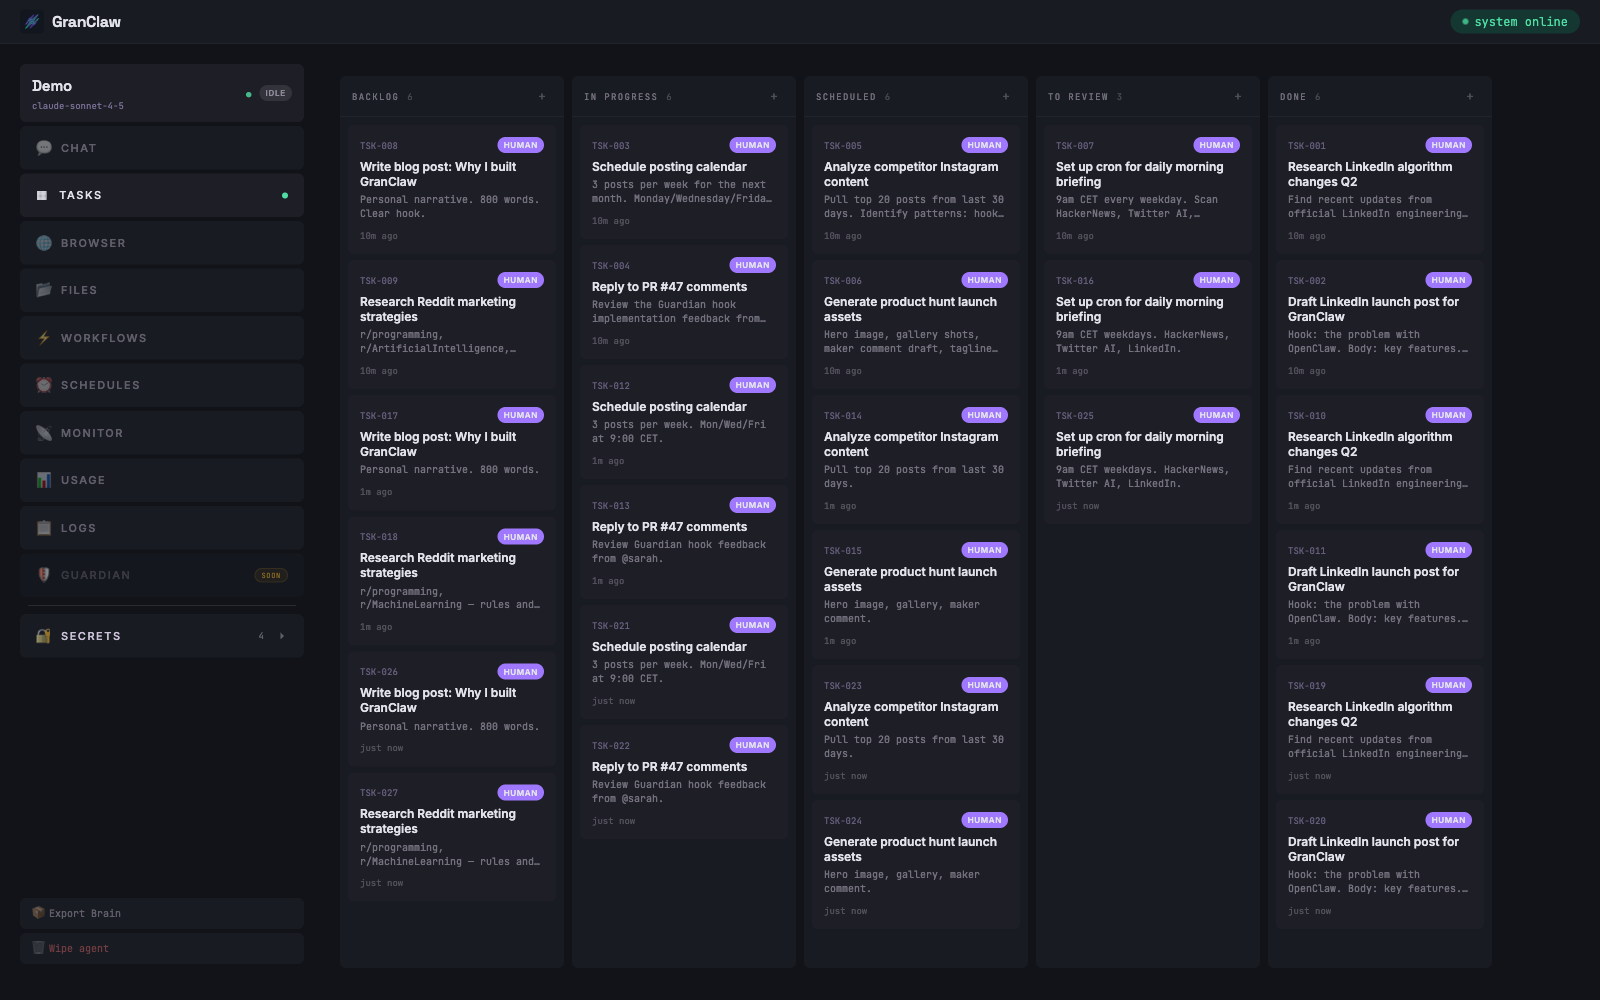Viewport: 1600px width, 1000px height.
Task: Open the Demo agent panel
Action: [x=160, y=93]
